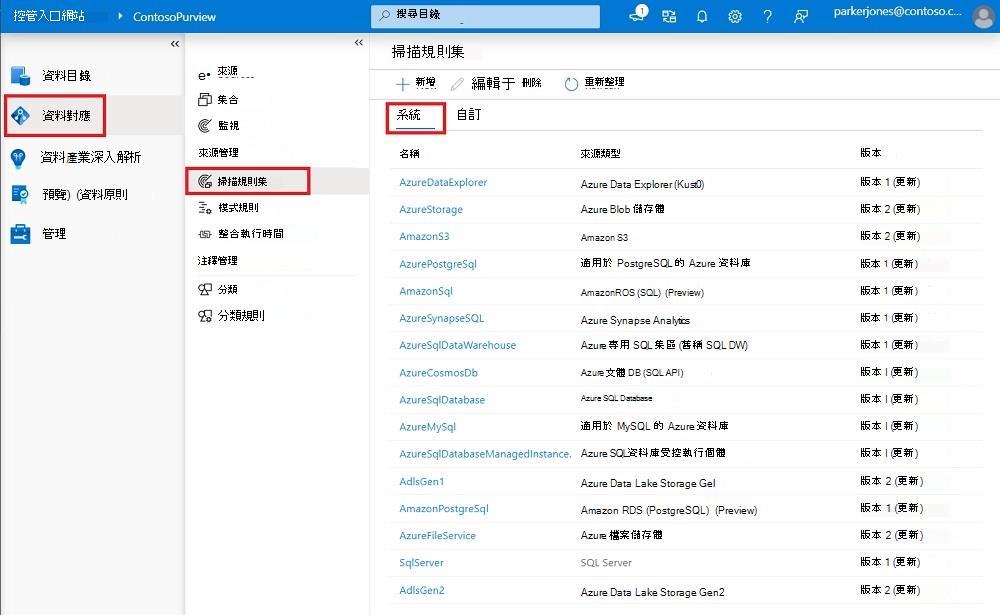Image resolution: width=1000 pixels, height=615 pixels.
Task: Open the AzureMySql rule set
Action: (427, 427)
